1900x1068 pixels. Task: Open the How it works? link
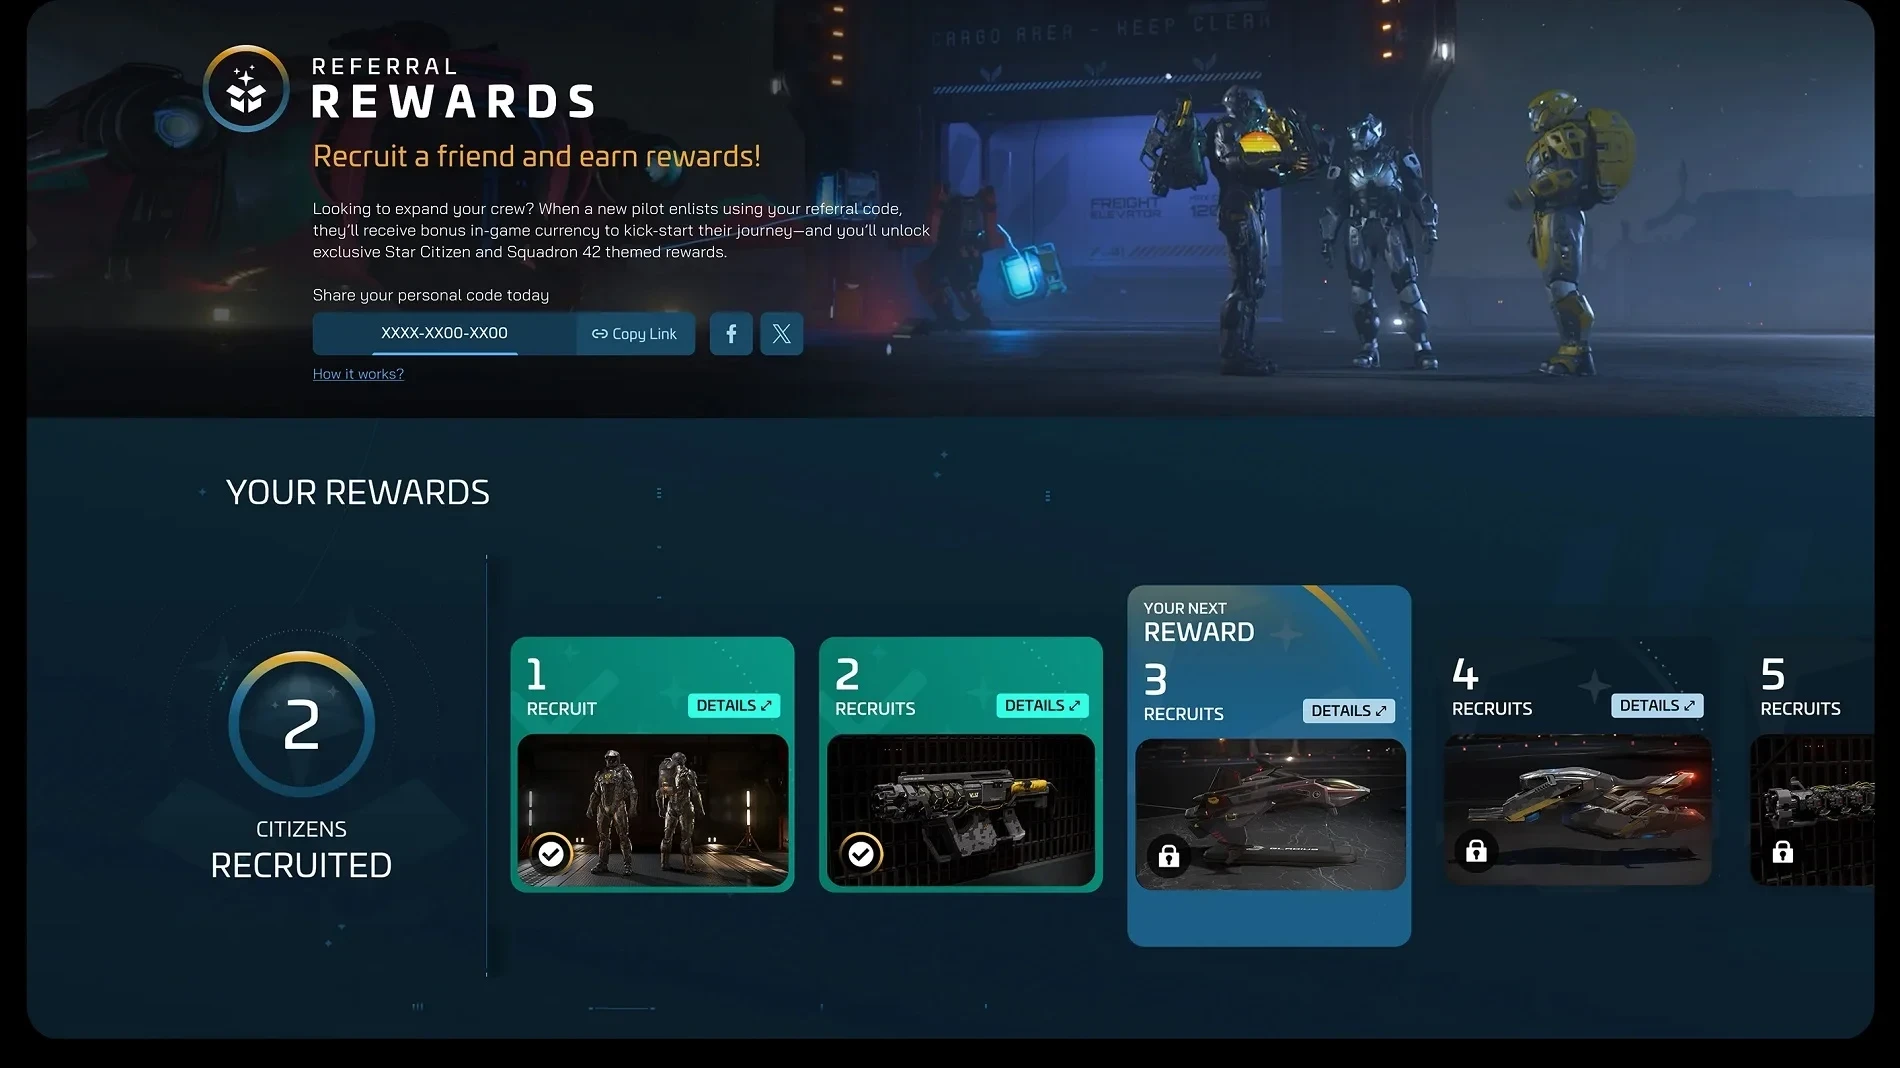tap(358, 374)
